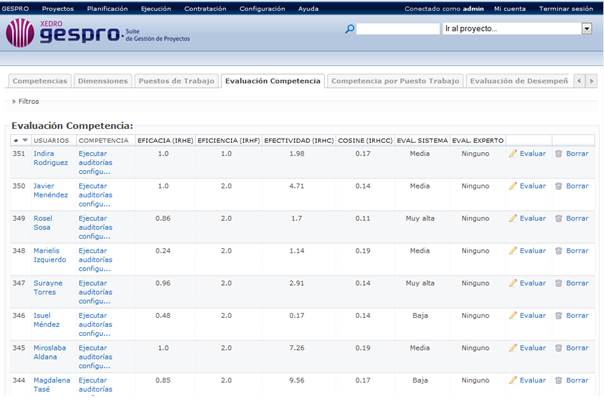Click pencil Evaluar icon for Rosel Sosa
604x403 pixels.
tap(513, 218)
